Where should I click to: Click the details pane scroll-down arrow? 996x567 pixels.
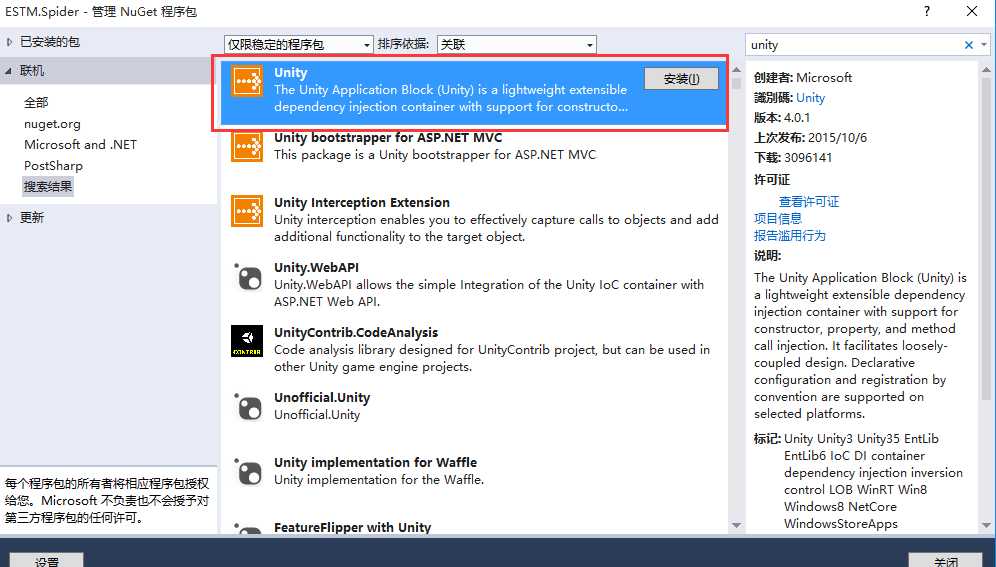click(x=986, y=525)
